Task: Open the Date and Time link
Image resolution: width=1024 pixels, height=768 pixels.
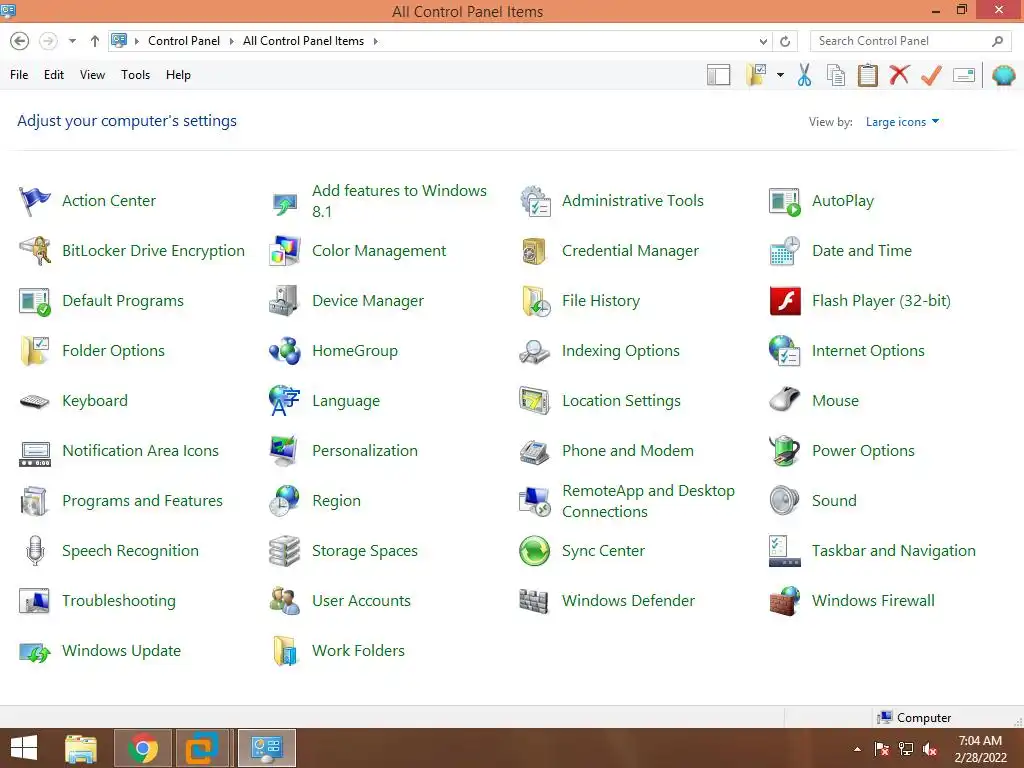Action: coord(861,251)
